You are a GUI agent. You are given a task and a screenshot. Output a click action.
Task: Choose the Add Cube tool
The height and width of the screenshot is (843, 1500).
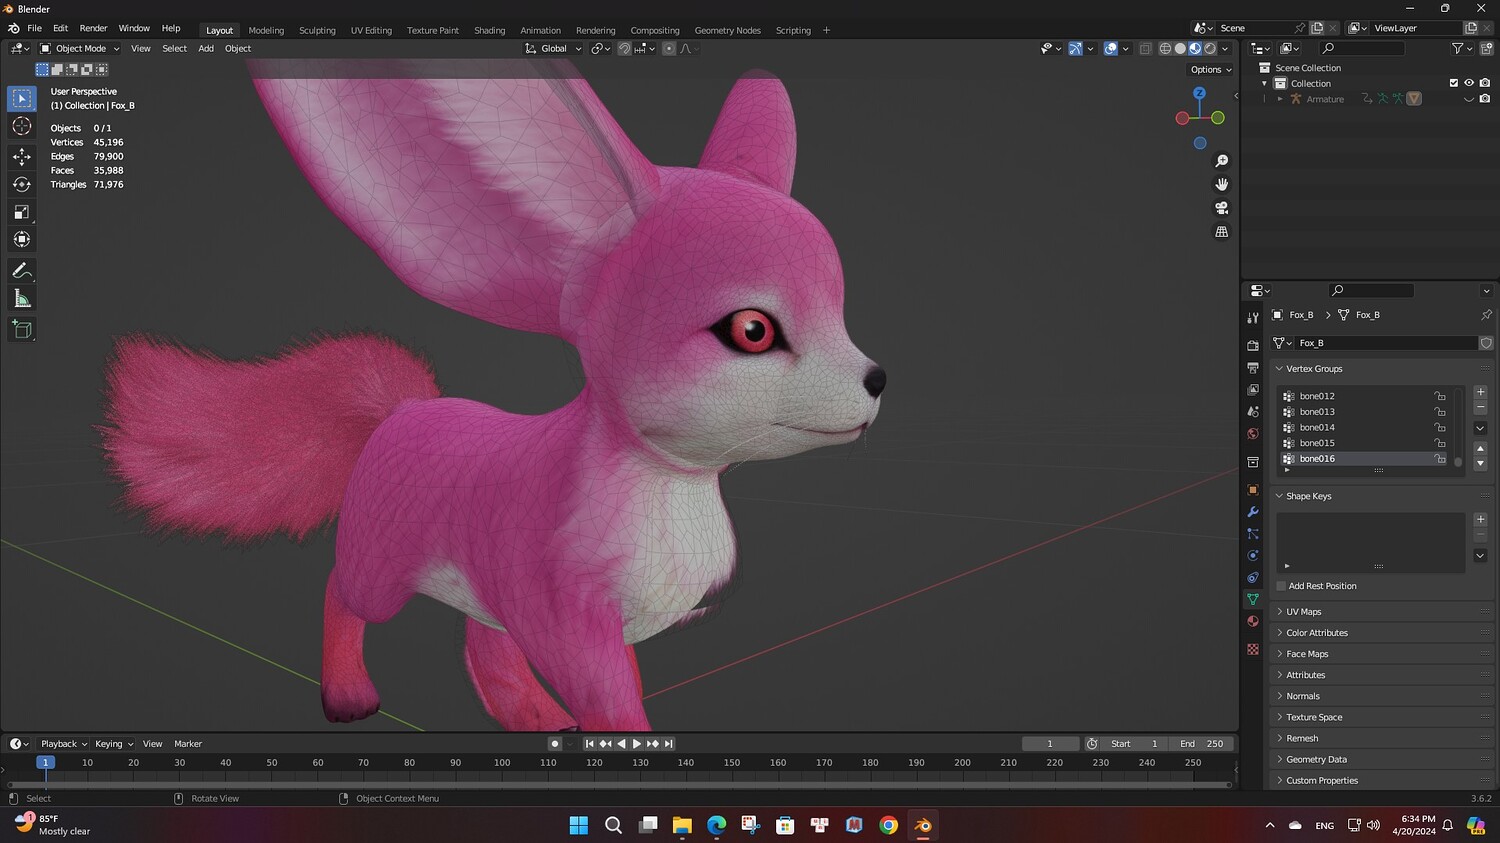[x=21, y=329]
